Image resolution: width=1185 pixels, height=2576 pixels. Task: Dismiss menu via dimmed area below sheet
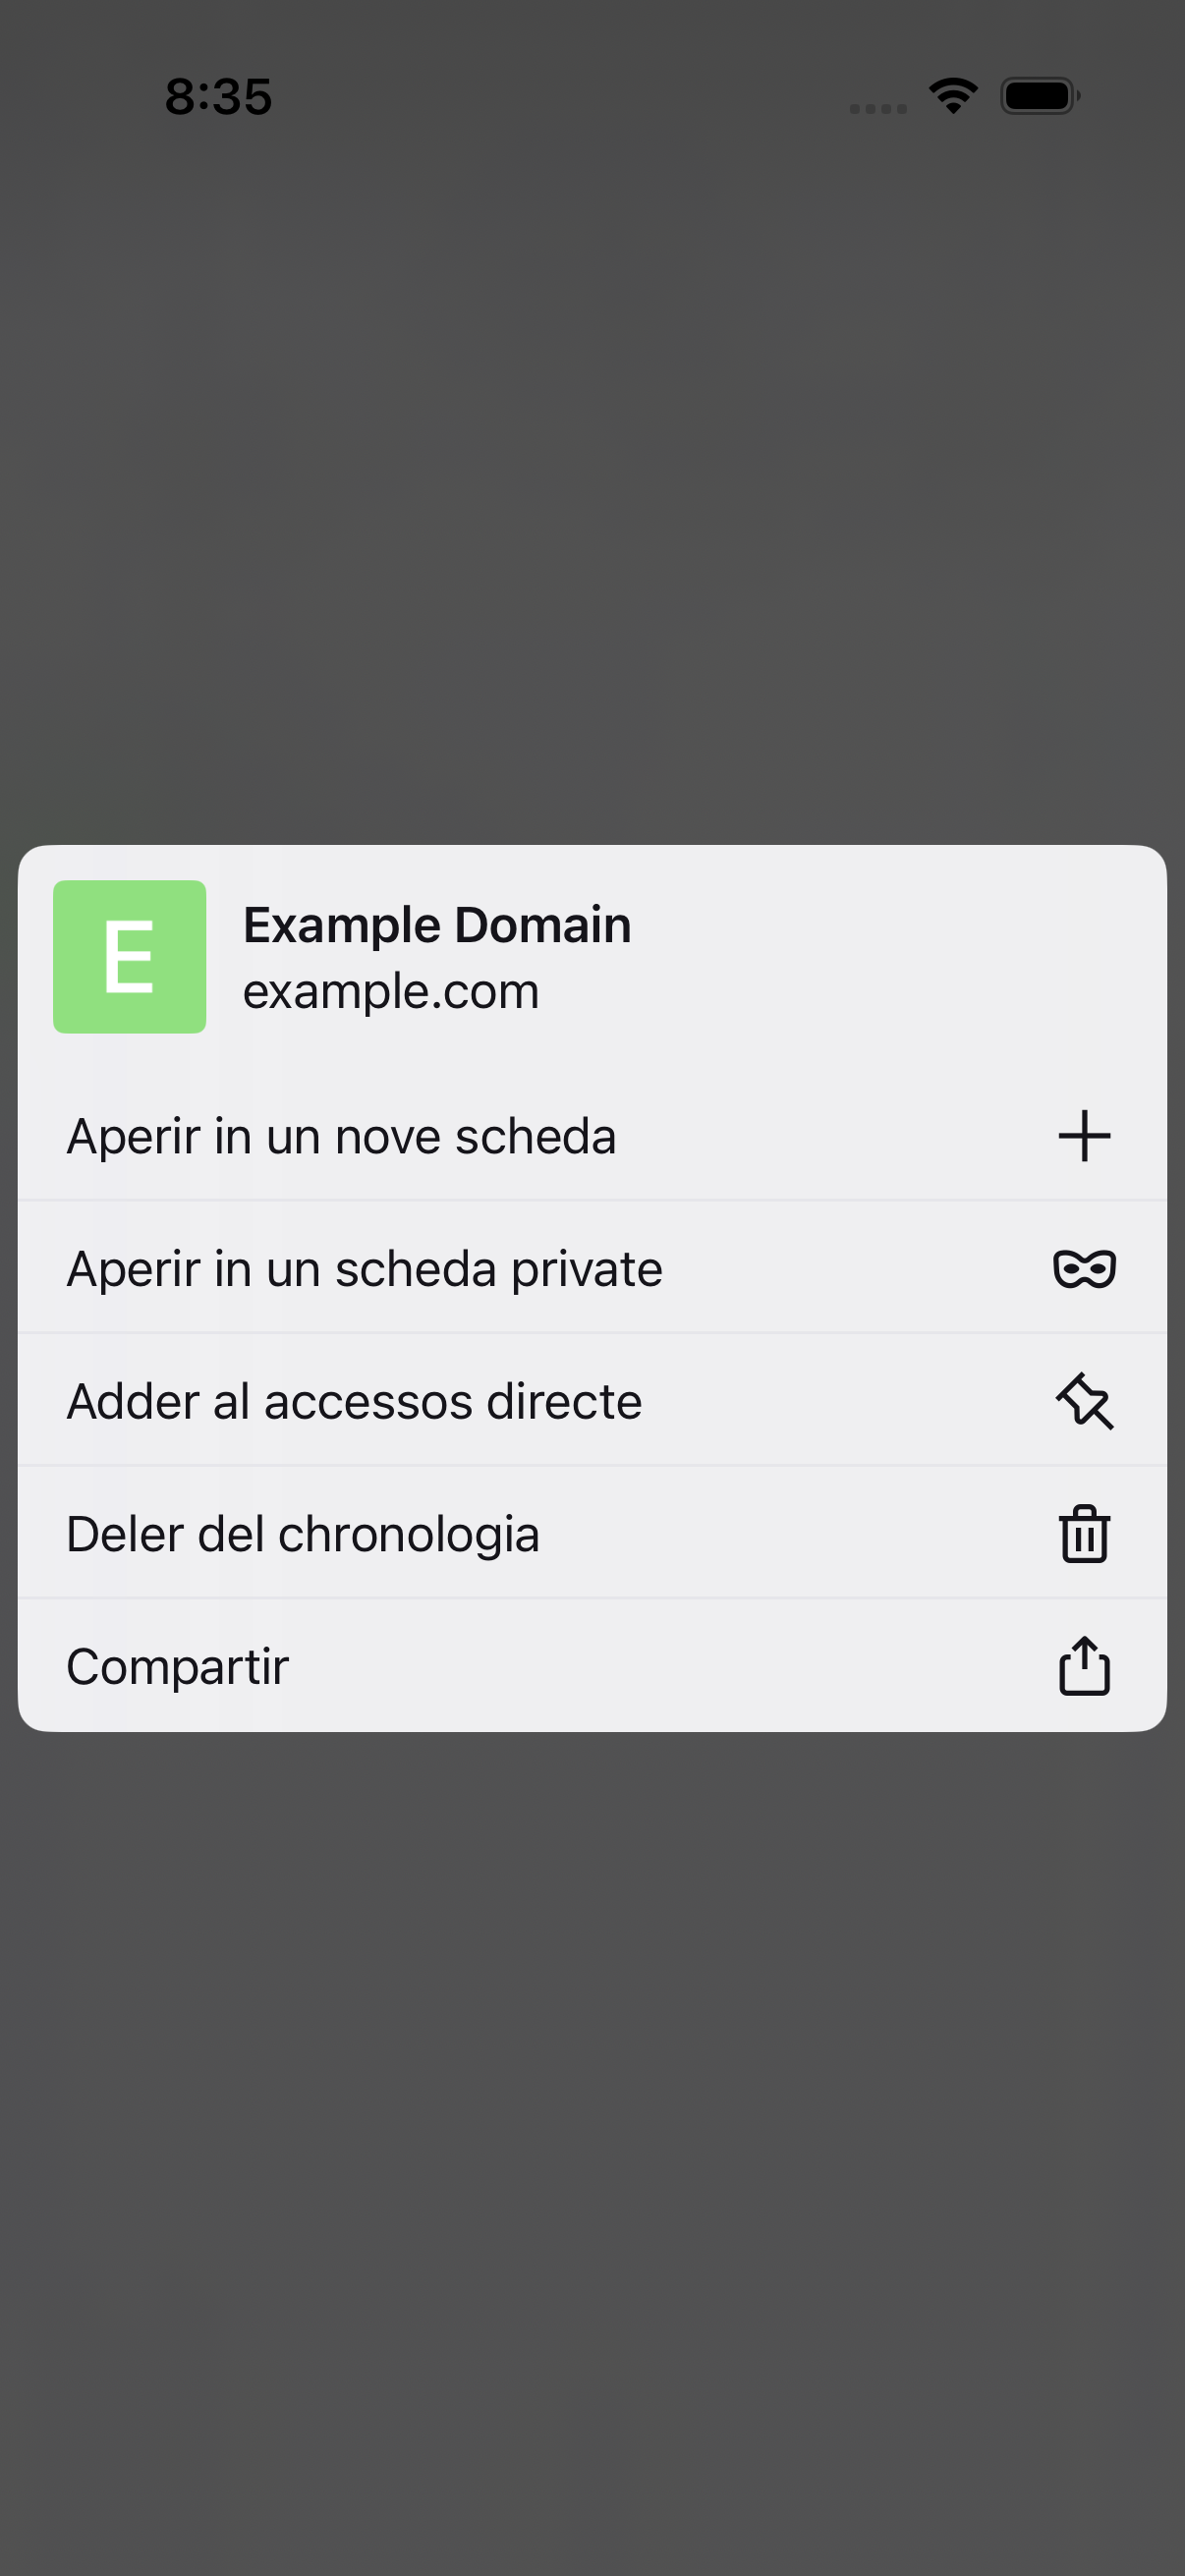click(x=592, y=2150)
